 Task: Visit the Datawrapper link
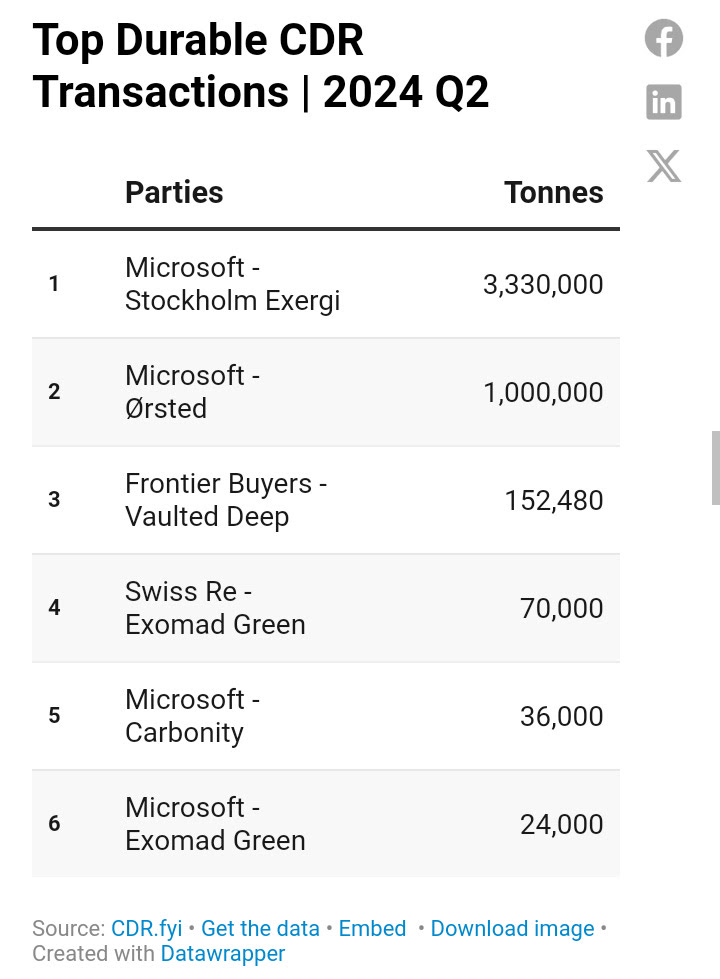pyautogui.click(x=223, y=953)
